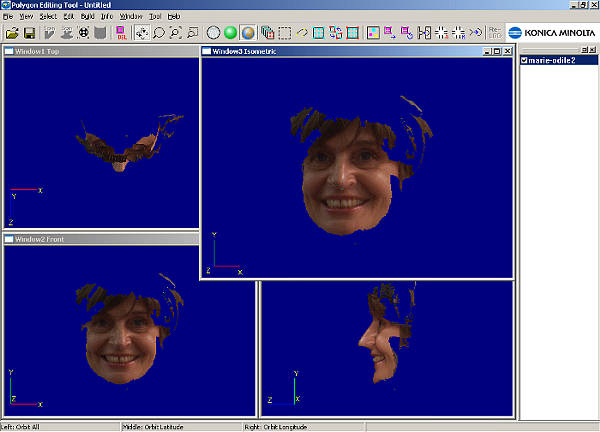Open the Window menu
Image resolution: width=600 pixels, height=432 pixels.
click(130, 17)
